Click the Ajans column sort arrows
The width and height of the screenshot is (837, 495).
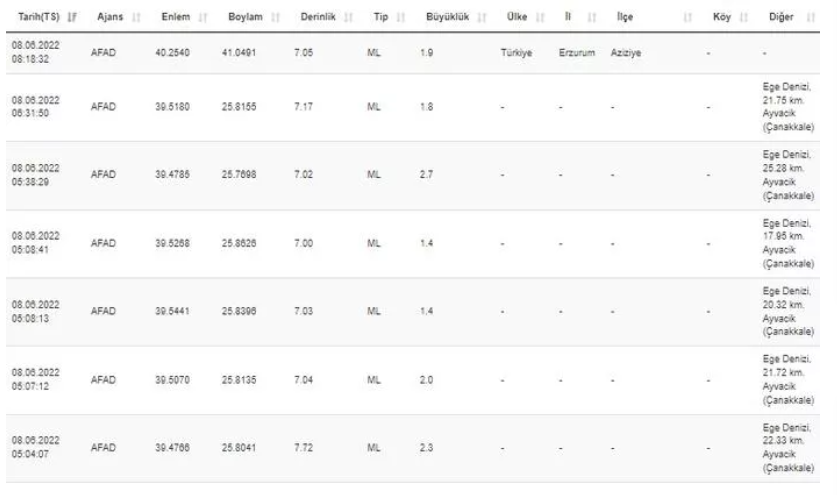click(136, 18)
